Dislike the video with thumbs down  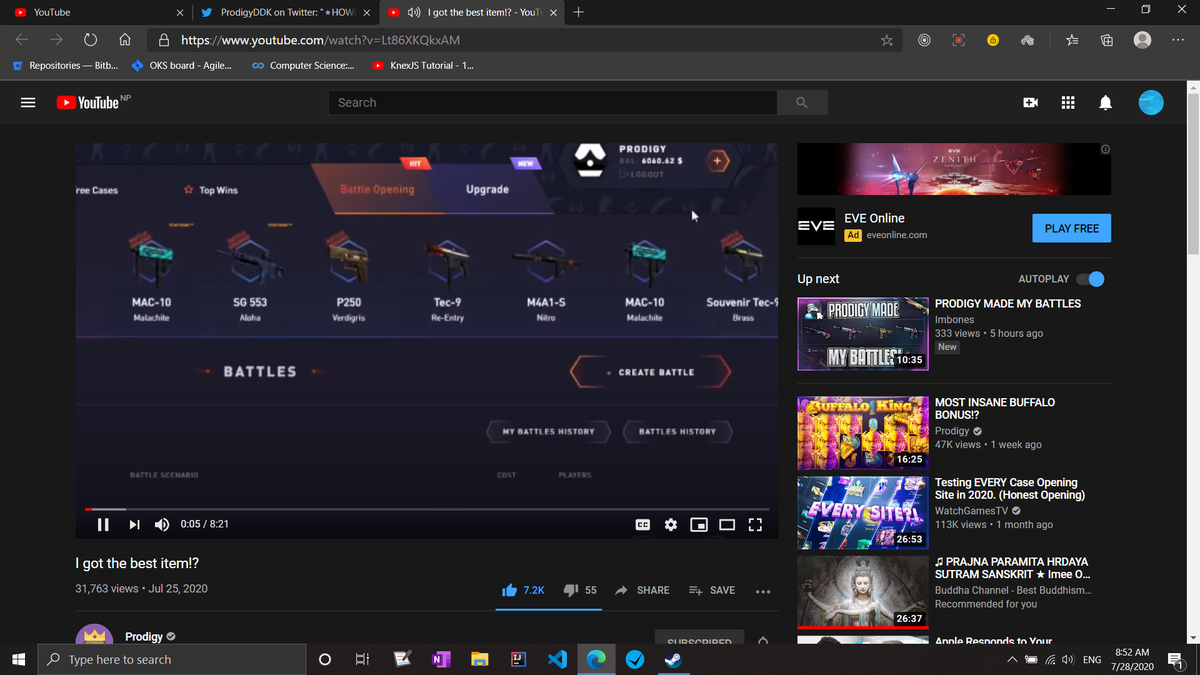coord(581,590)
